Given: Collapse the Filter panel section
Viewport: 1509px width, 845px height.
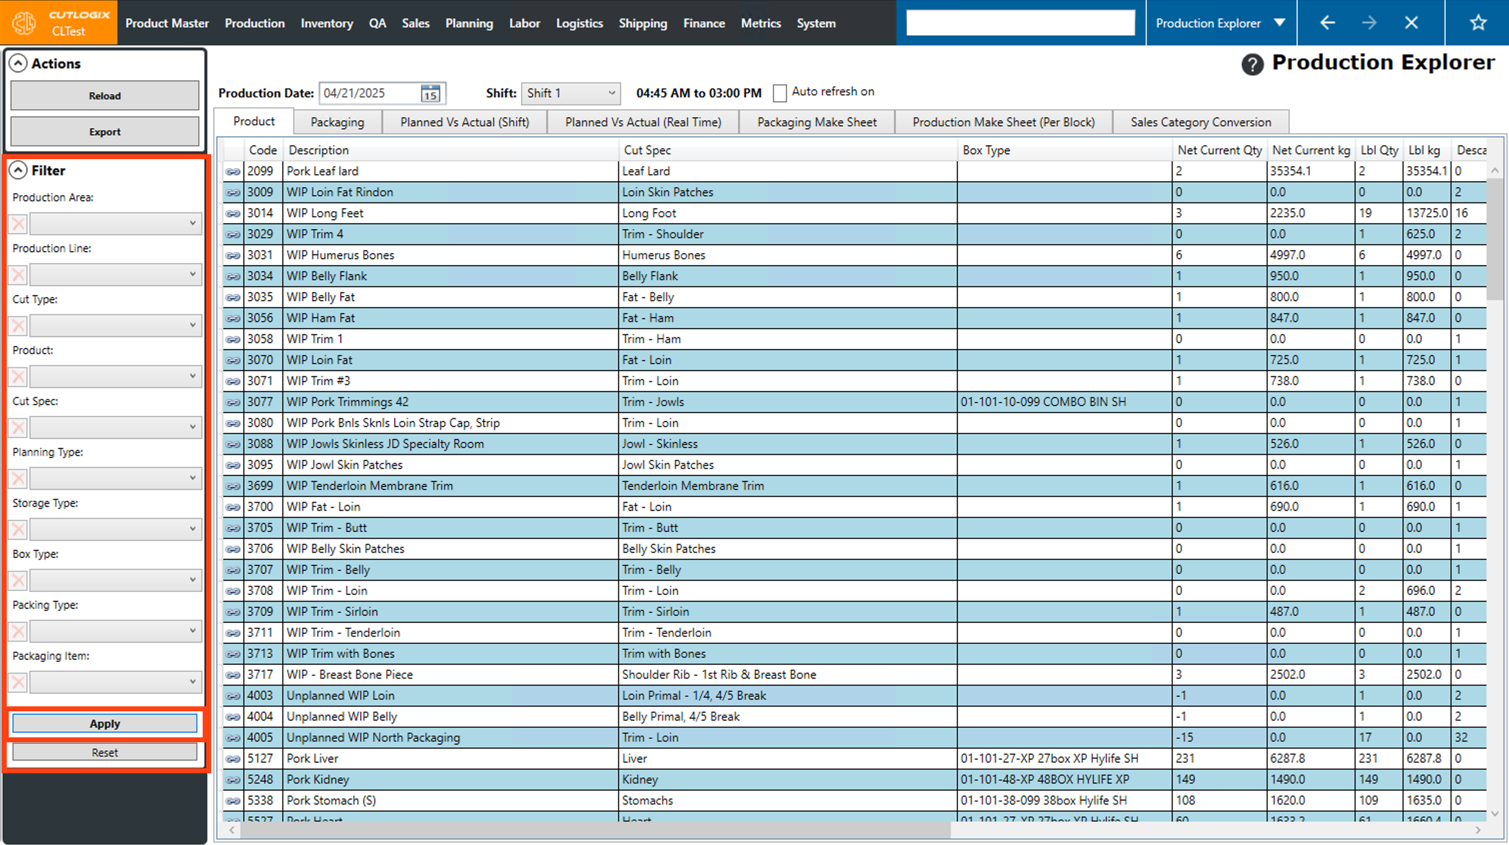Looking at the screenshot, I should coord(18,171).
